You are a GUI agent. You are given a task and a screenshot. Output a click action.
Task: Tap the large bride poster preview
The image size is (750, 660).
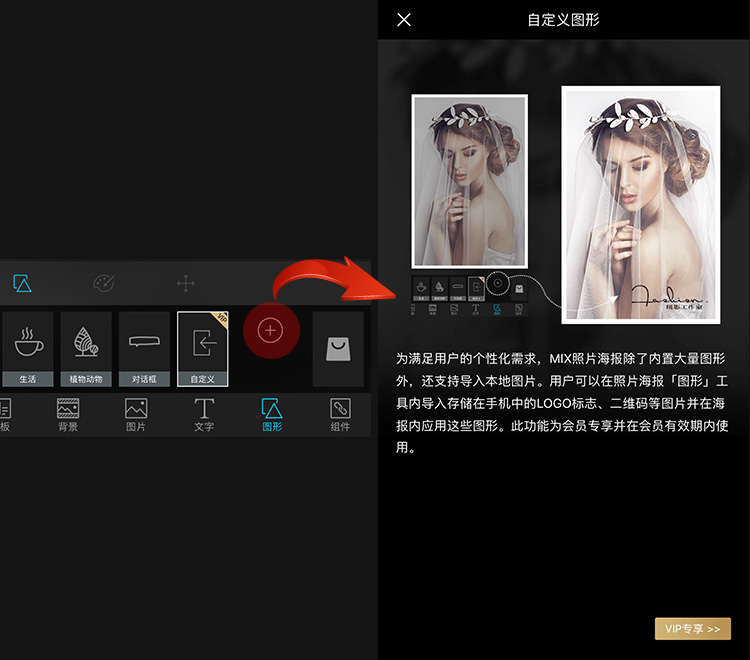tap(641, 205)
